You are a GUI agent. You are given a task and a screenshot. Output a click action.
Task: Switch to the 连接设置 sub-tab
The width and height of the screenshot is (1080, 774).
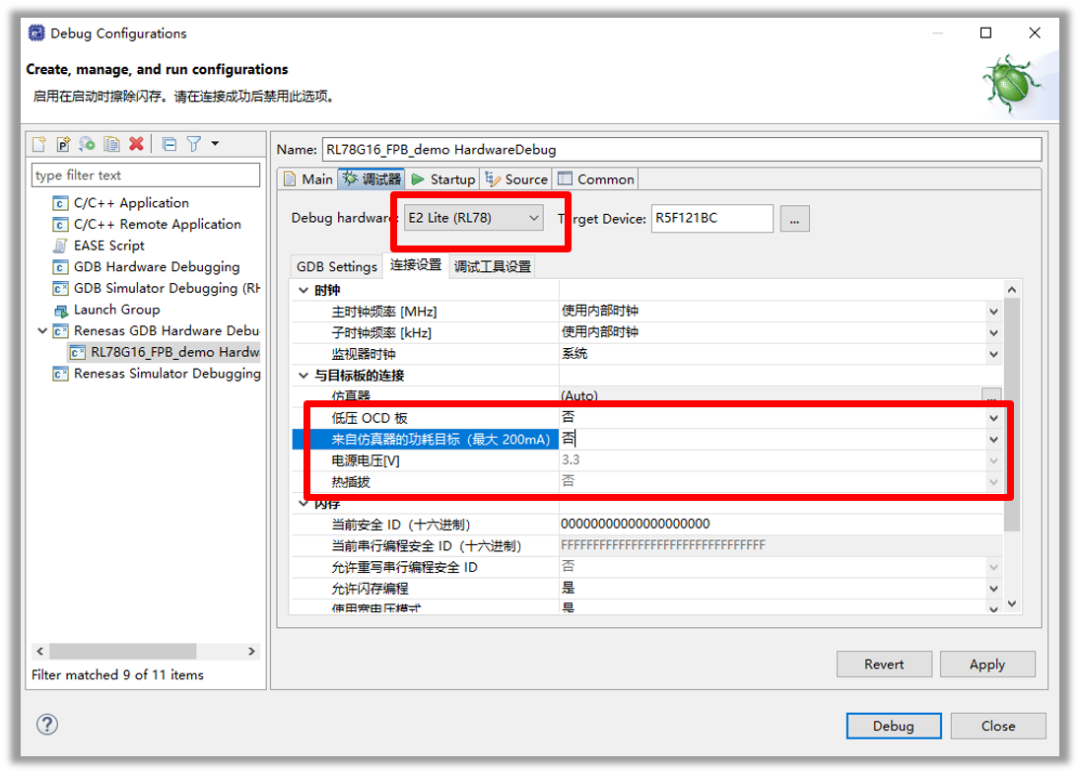(415, 265)
